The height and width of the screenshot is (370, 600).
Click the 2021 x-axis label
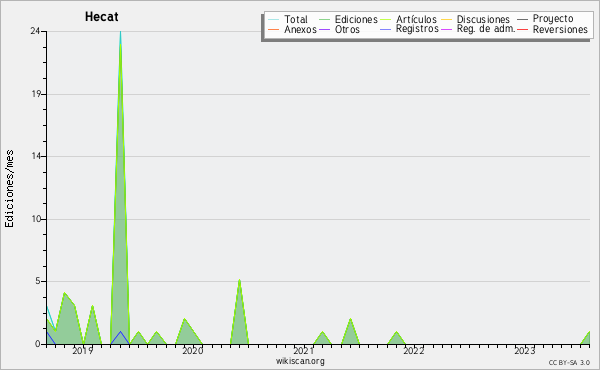(304, 350)
